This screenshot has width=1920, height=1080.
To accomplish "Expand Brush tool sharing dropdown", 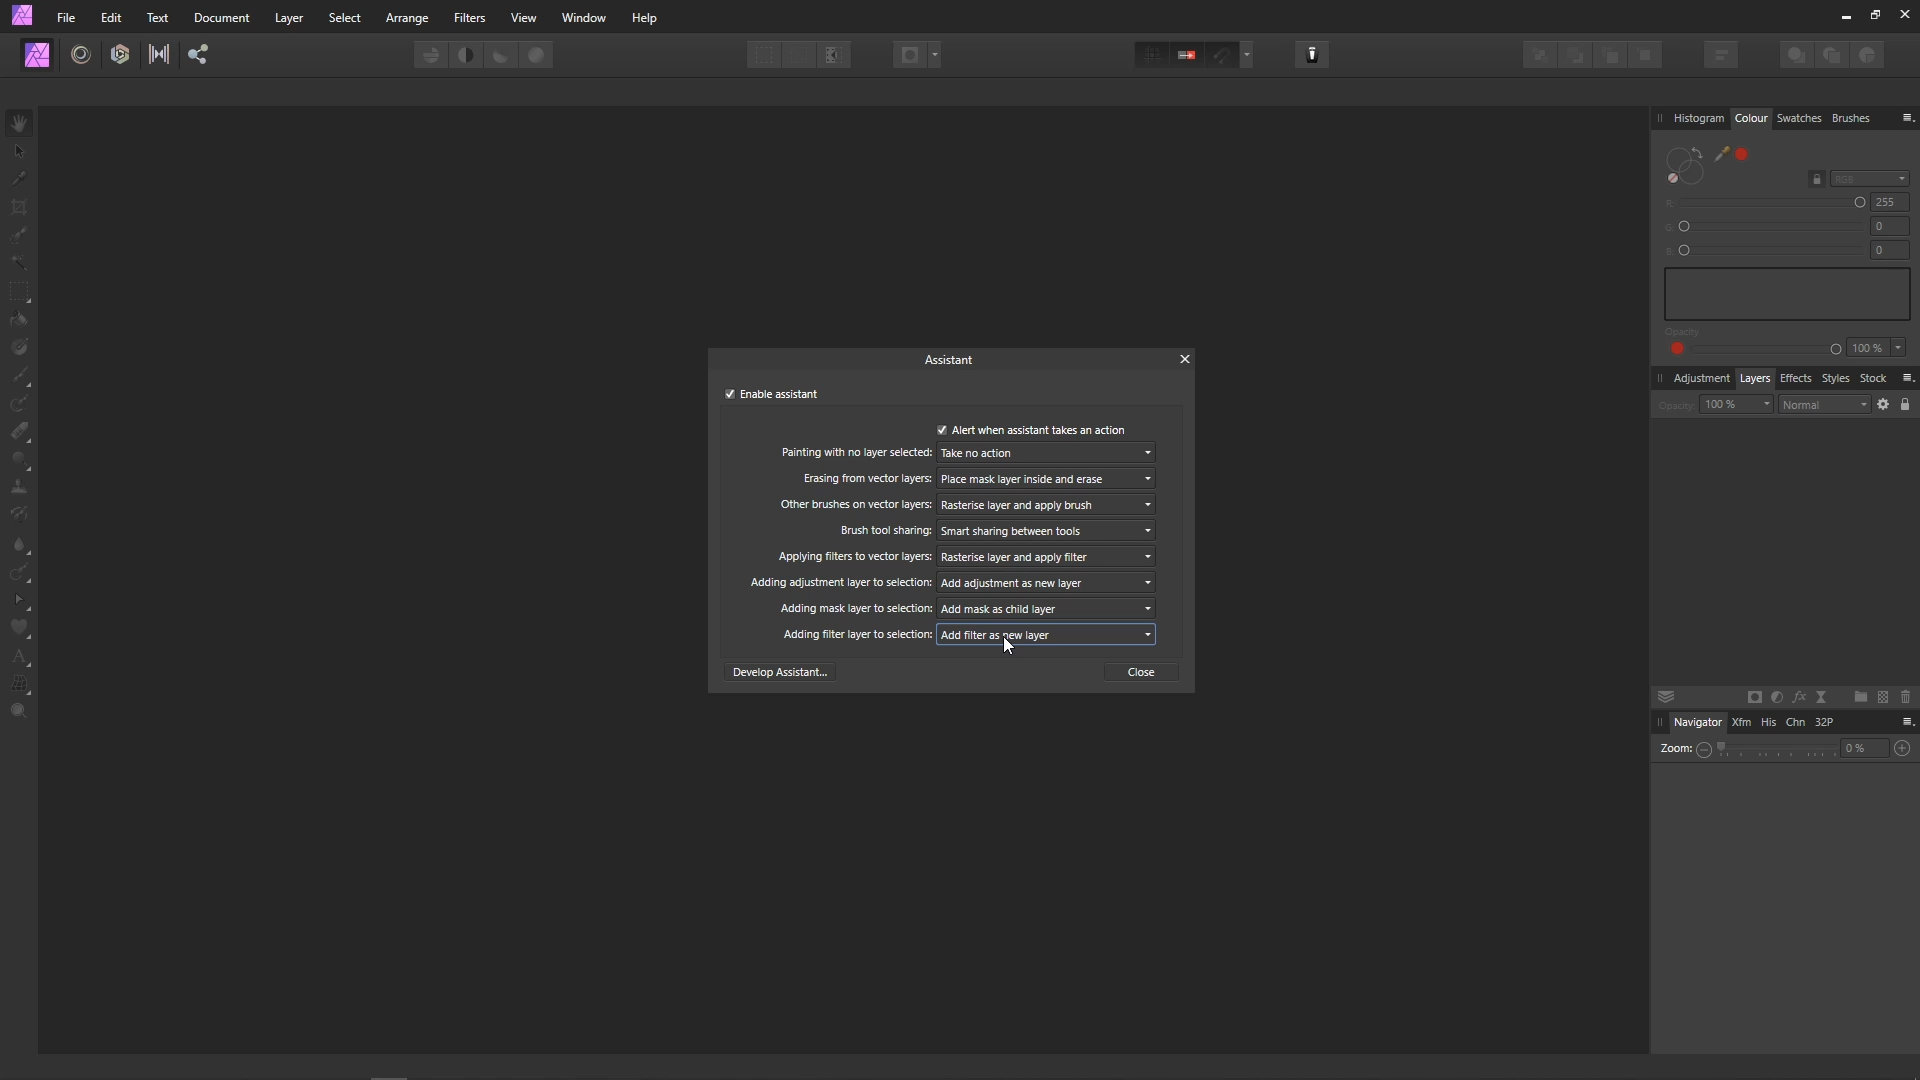I will point(1045,531).
